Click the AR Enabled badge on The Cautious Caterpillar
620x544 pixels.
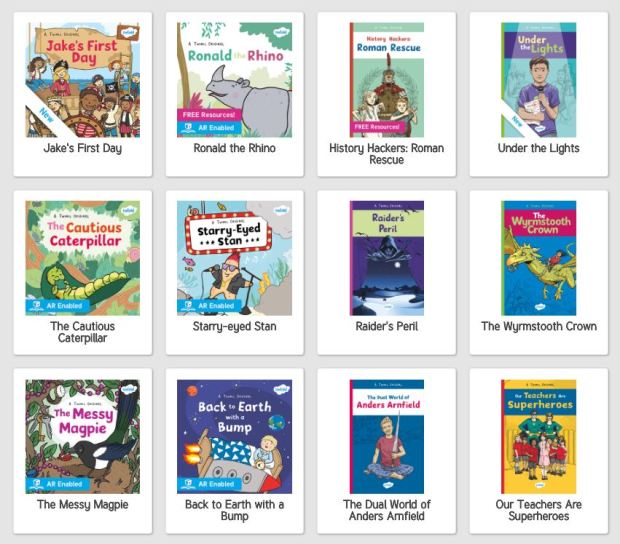click(x=58, y=306)
